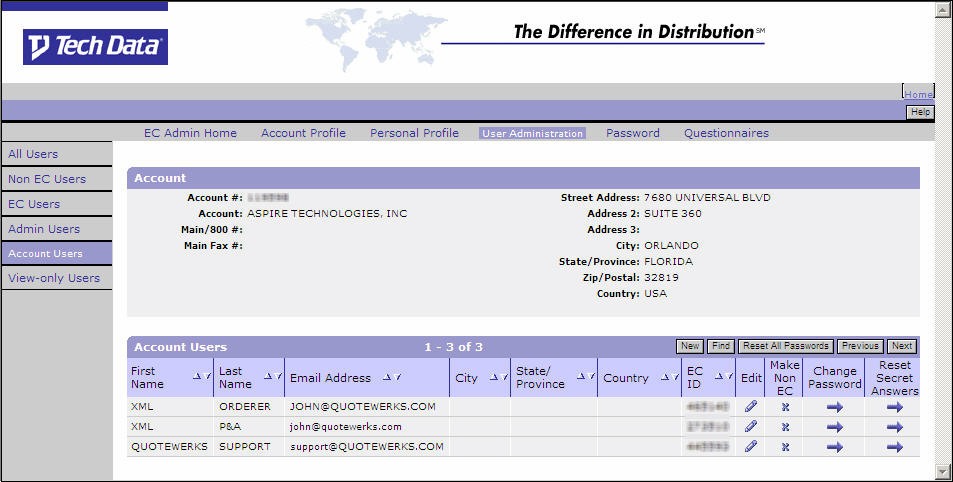Change password arrow for XML P&A
This screenshot has height=482, width=953.
click(834, 427)
